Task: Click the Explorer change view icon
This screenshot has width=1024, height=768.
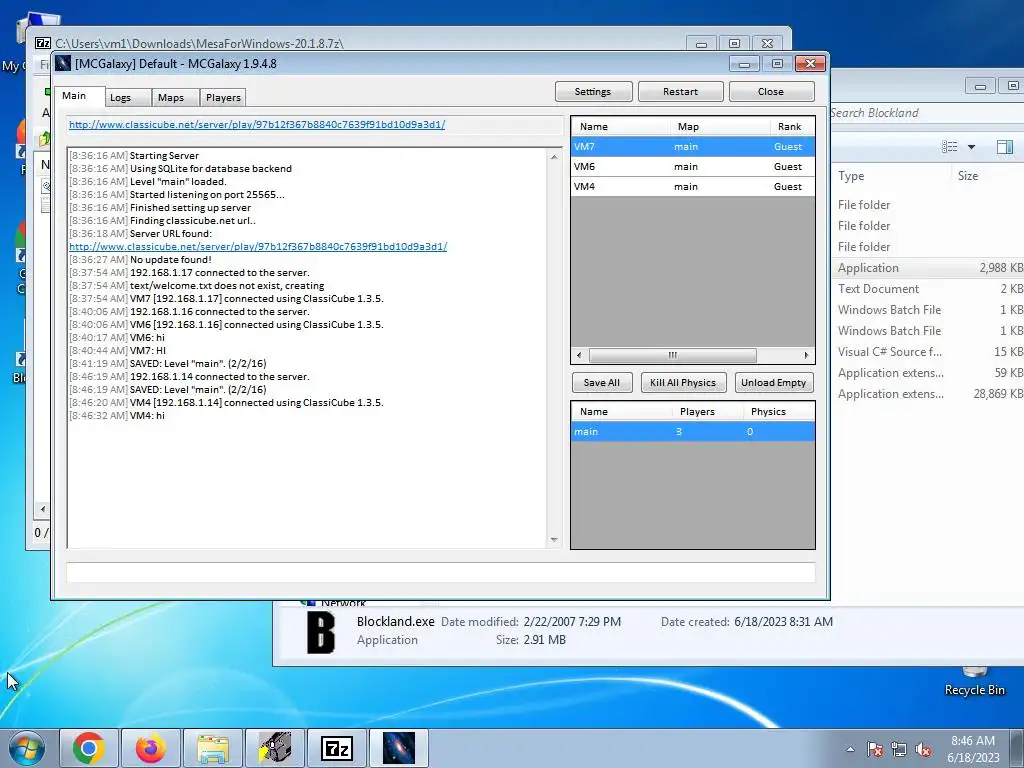Action: (950, 147)
